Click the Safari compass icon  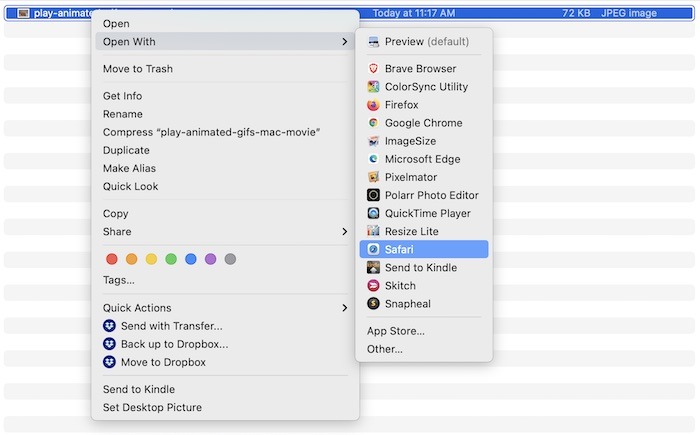click(373, 249)
